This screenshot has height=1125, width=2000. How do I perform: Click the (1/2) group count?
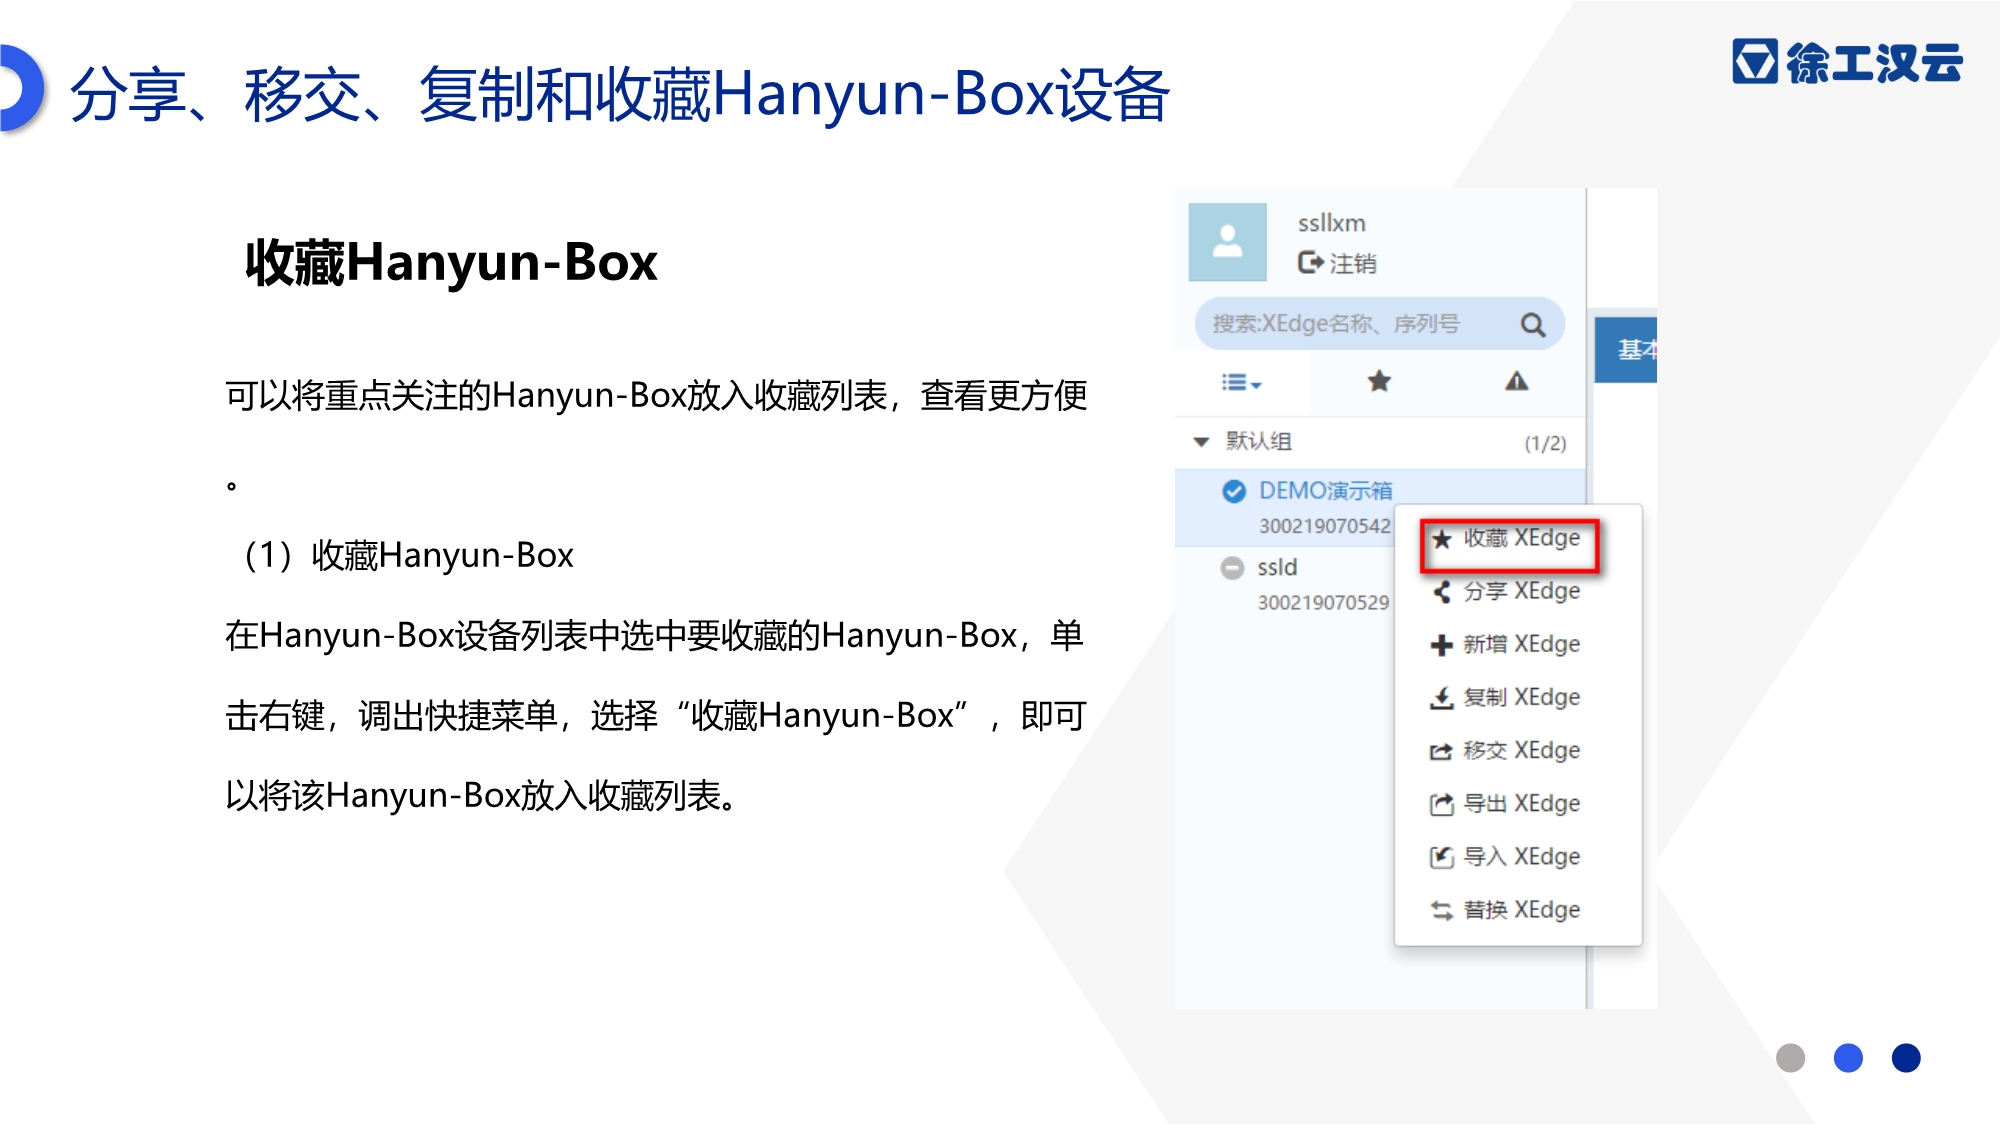coord(1545,443)
